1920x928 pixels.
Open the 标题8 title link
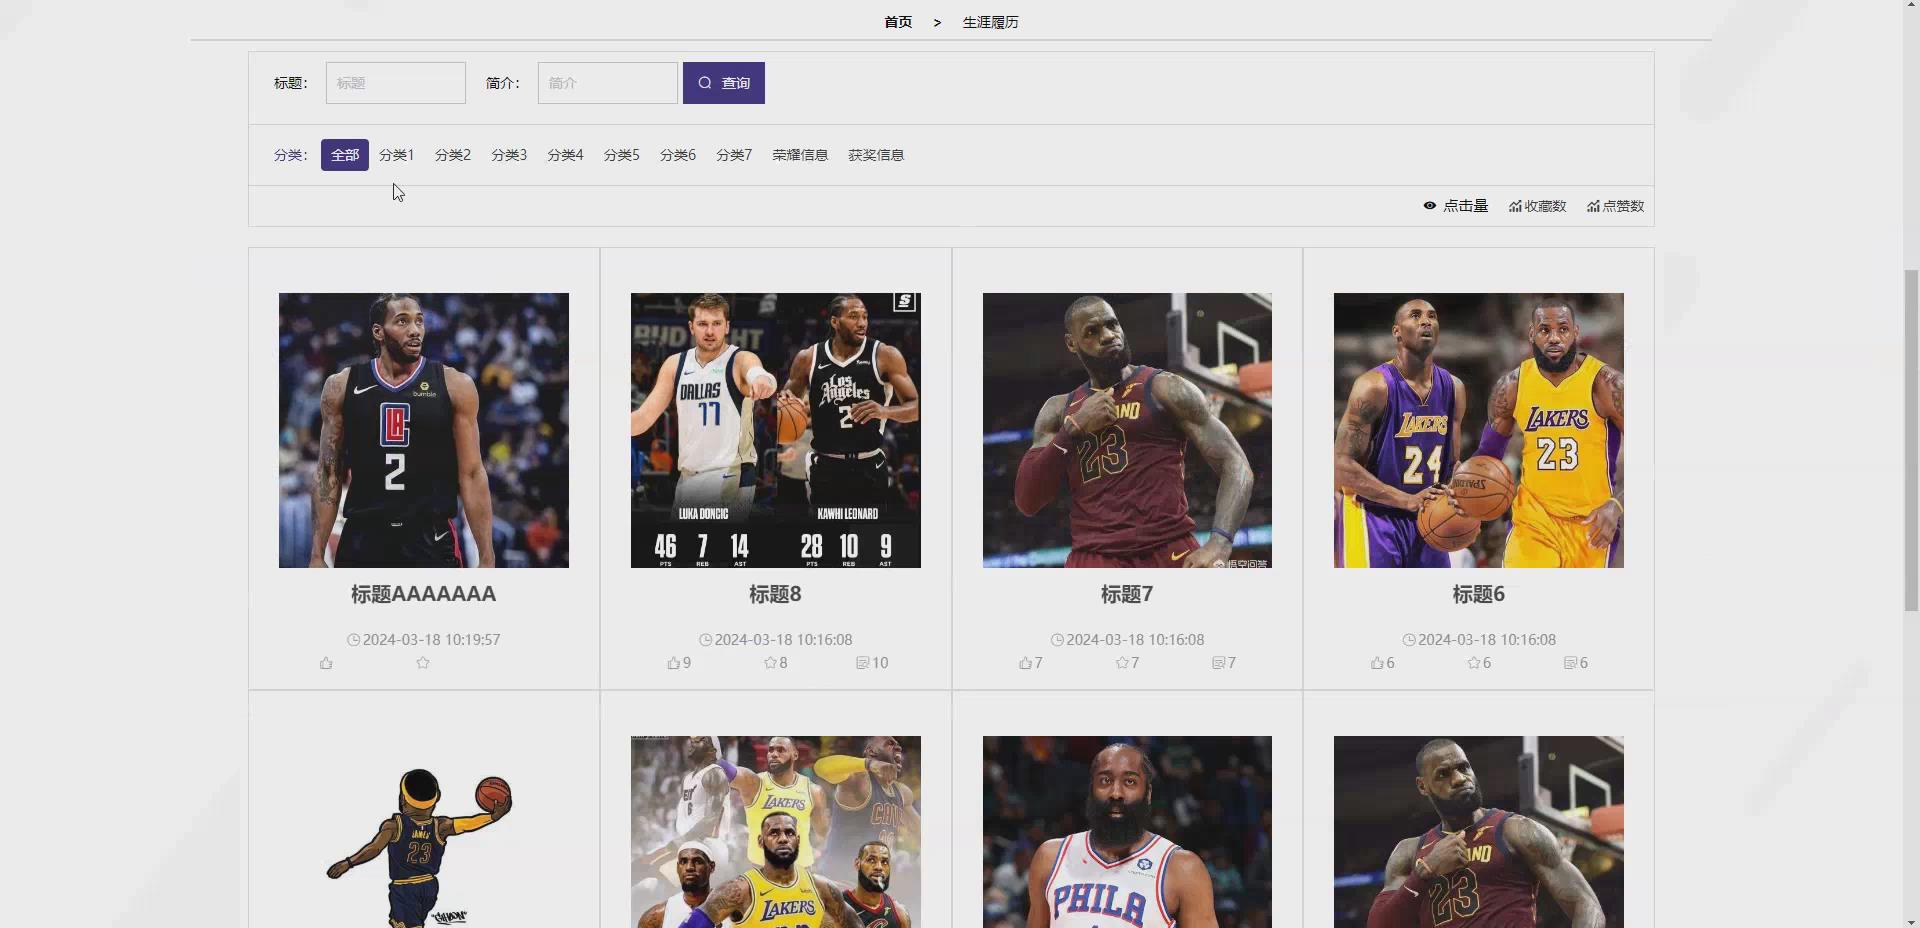776,594
